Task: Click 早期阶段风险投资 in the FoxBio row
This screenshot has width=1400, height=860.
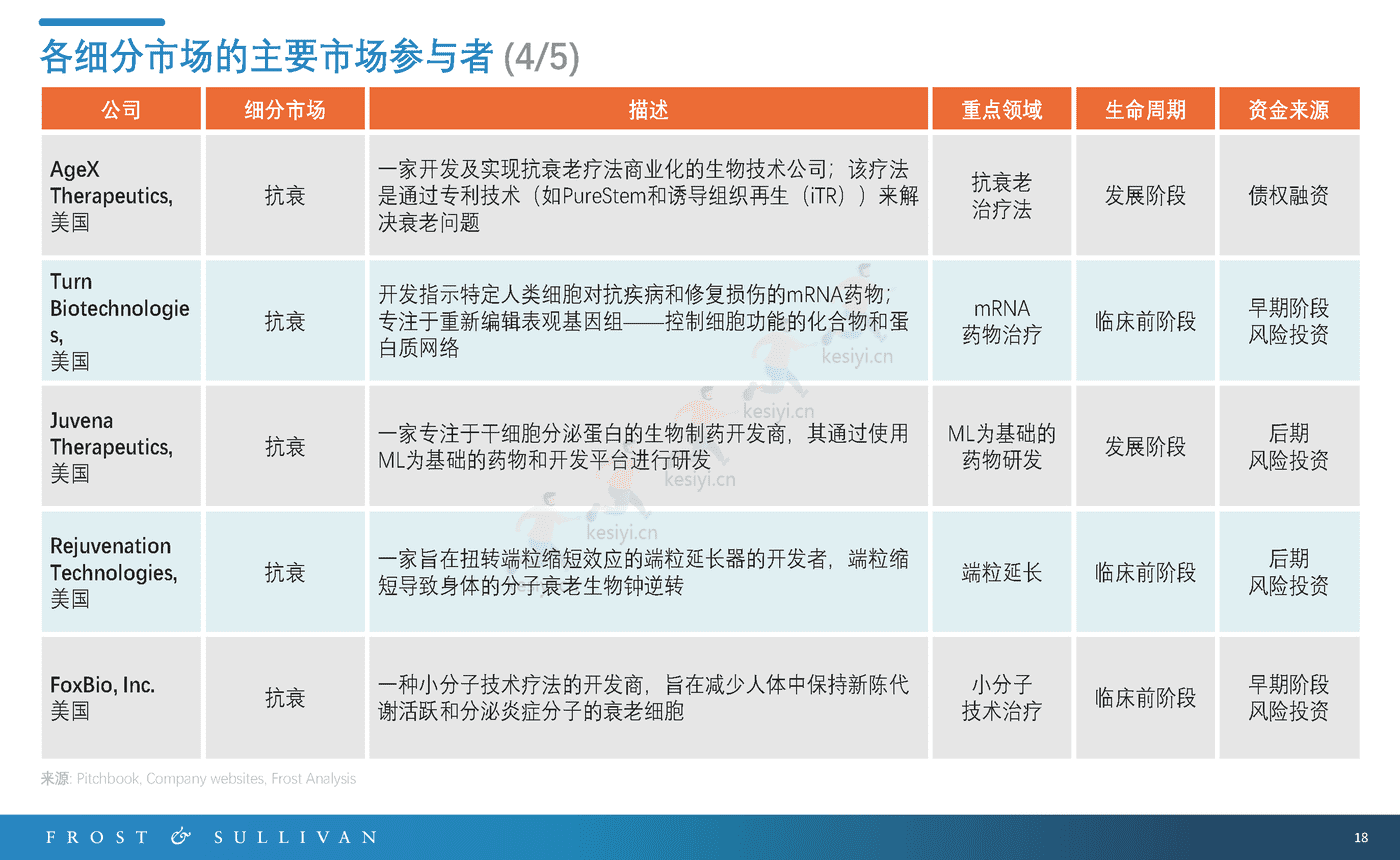Action: (x=1289, y=697)
